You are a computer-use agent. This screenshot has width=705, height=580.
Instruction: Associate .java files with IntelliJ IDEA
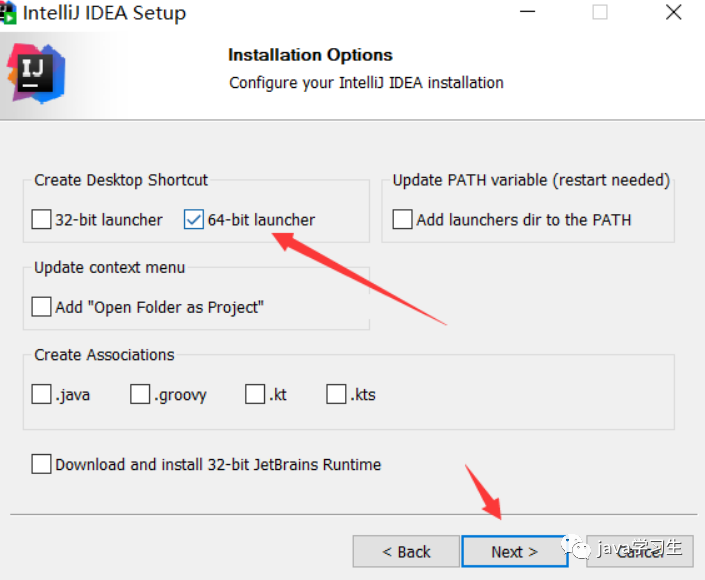(41, 394)
